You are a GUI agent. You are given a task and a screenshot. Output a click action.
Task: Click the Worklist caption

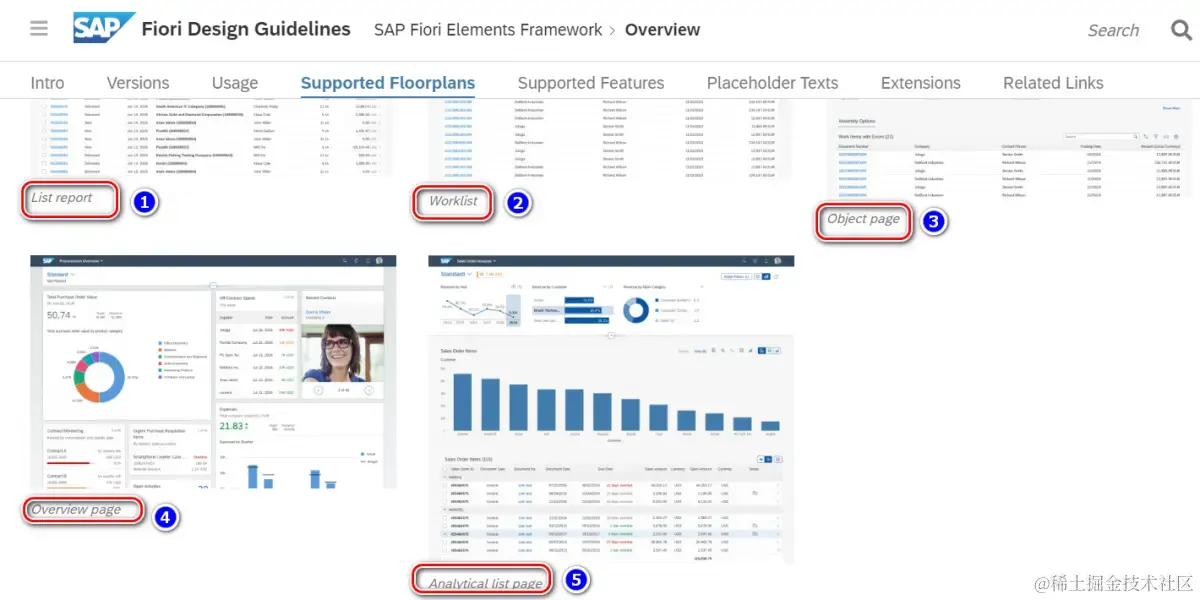[453, 201]
